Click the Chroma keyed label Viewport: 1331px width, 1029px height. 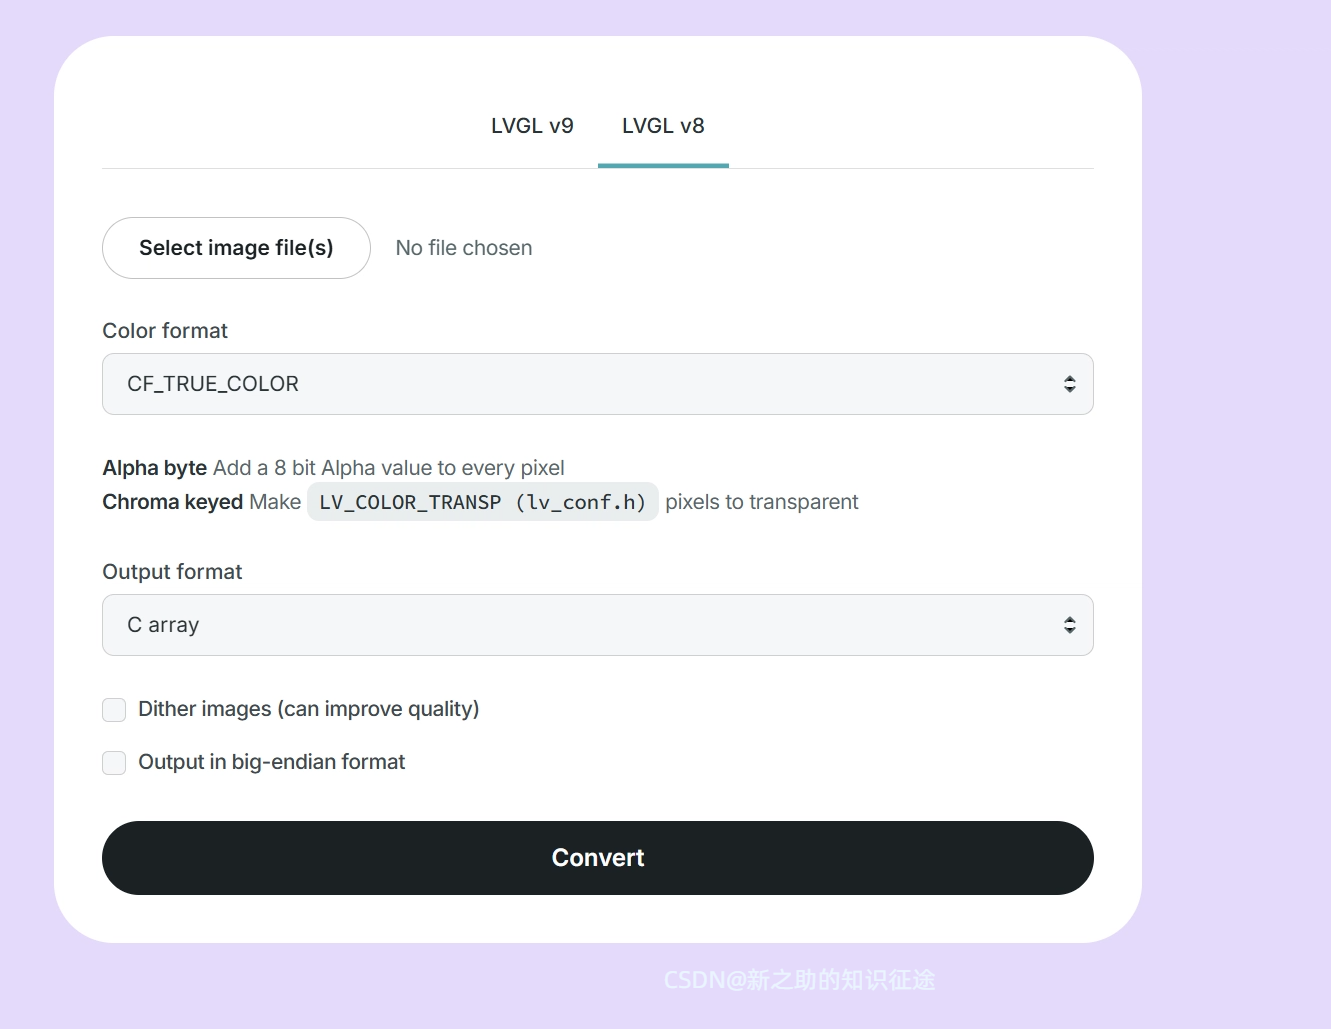tap(172, 501)
